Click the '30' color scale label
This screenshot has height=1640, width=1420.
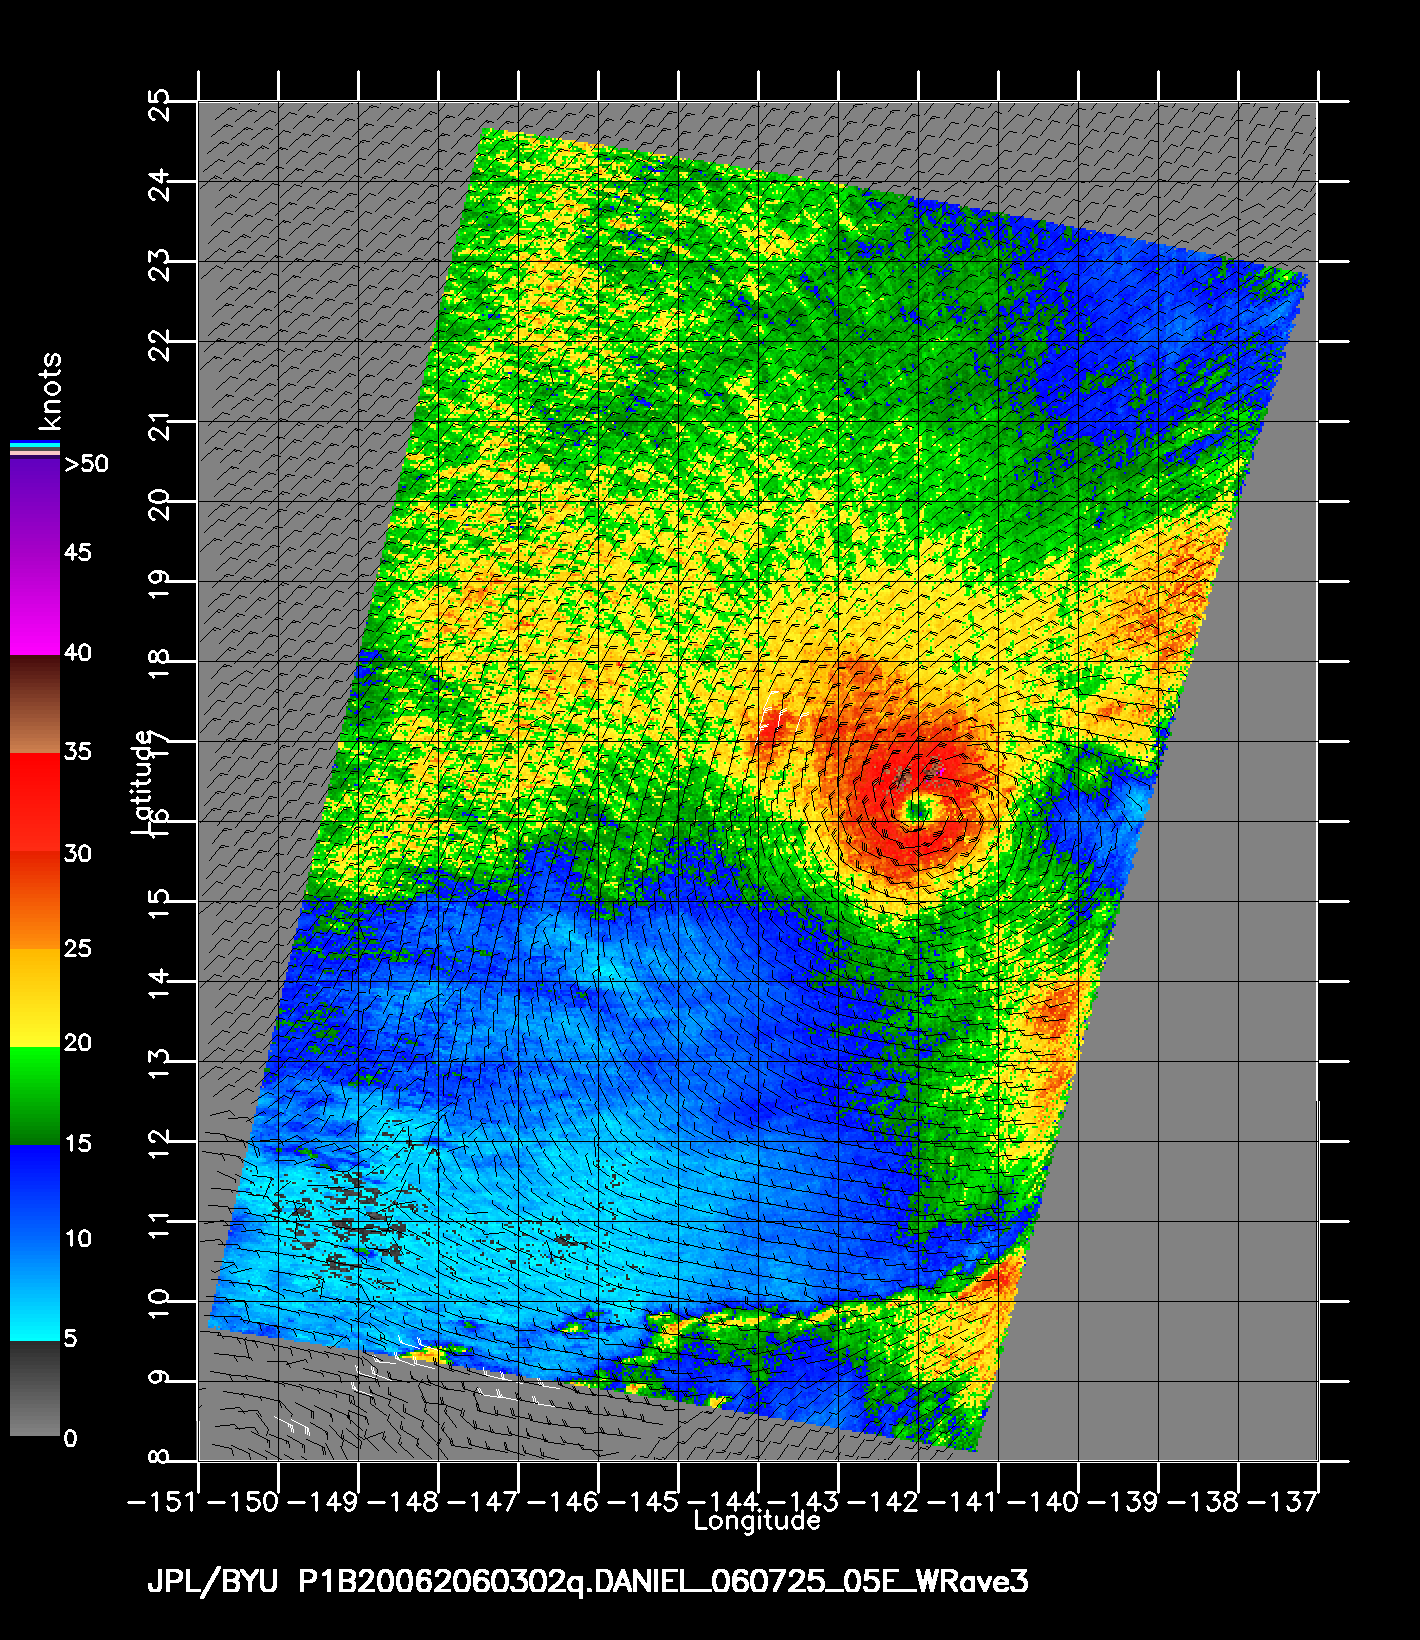coord(78,853)
